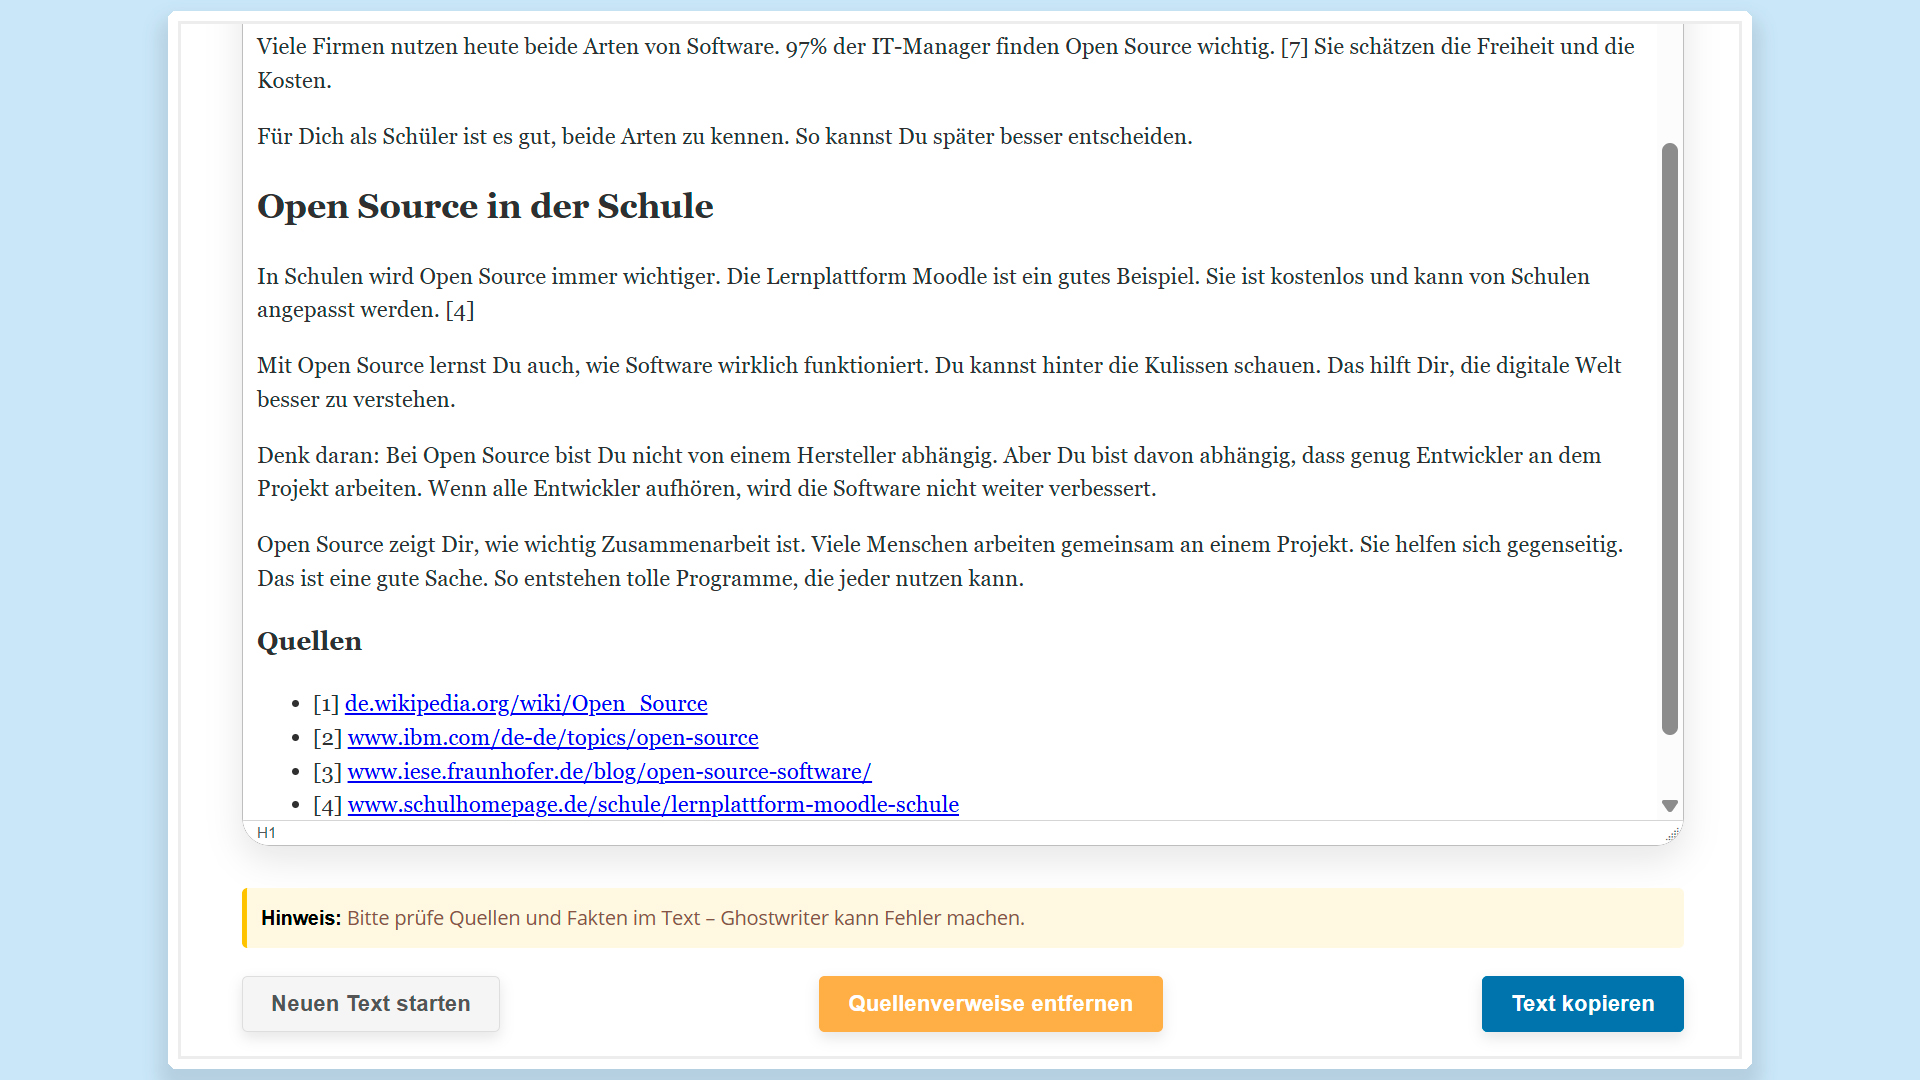Click the 'Neuen Text starten' button
The height and width of the screenshot is (1080, 1920).
tap(370, 1004)
